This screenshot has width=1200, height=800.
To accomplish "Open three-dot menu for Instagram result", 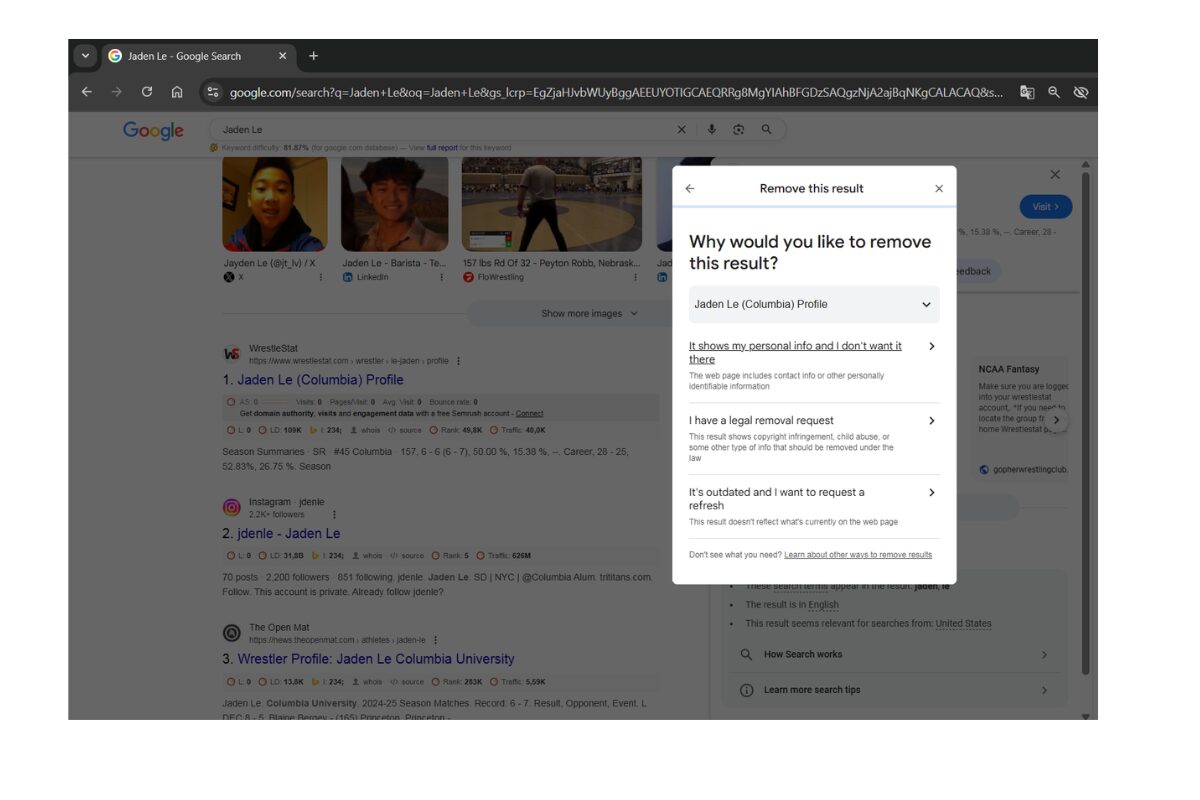I will [x=334, y=514].
